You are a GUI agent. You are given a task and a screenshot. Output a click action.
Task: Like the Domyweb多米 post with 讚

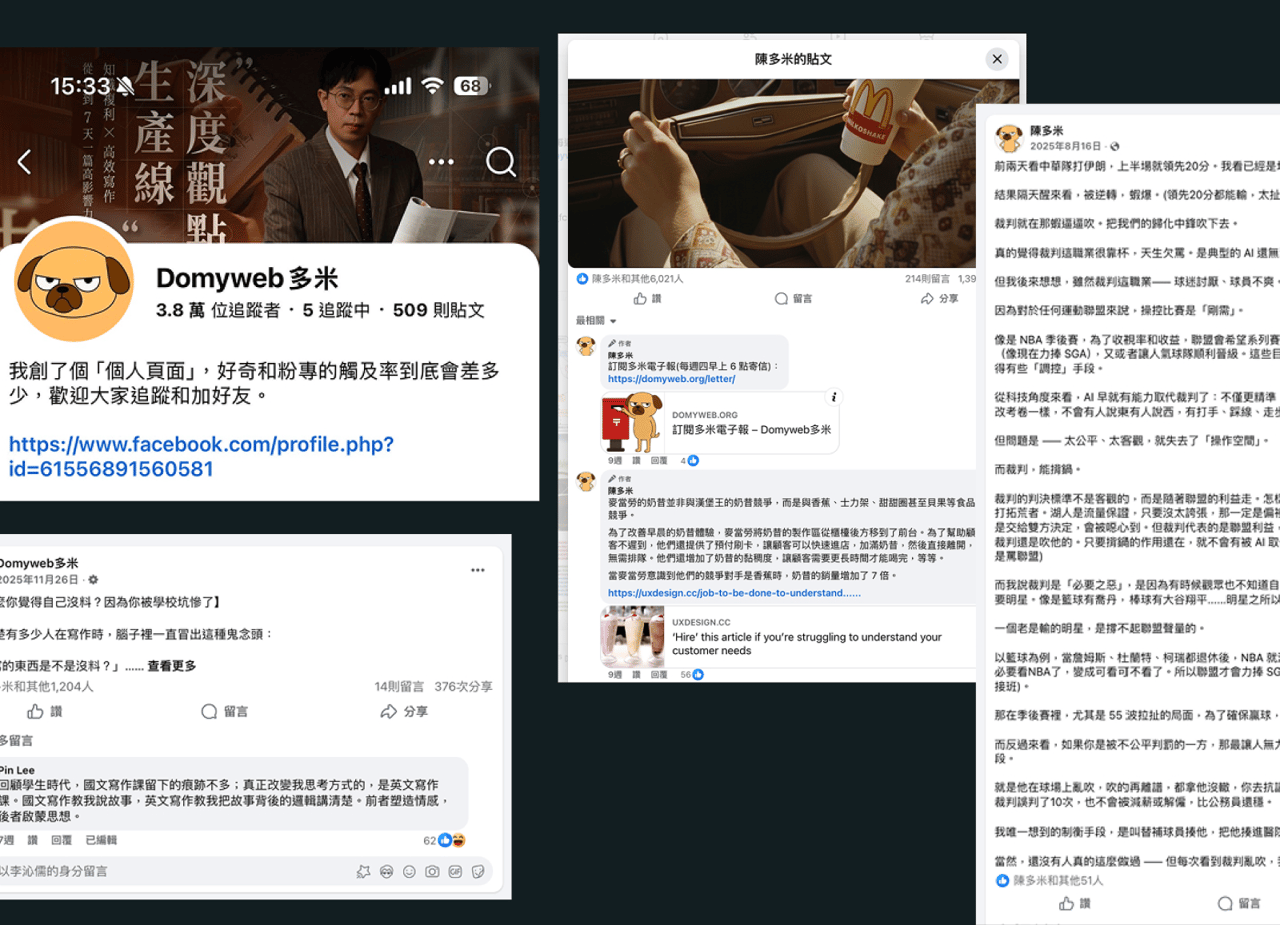[x=45, y=712]
